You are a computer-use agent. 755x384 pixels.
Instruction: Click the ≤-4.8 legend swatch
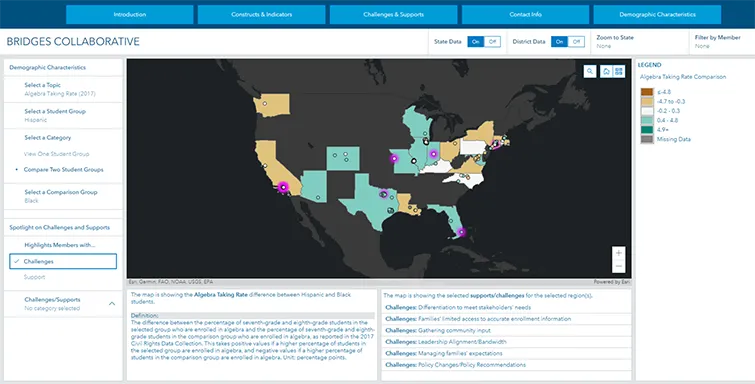coord(647,92)
